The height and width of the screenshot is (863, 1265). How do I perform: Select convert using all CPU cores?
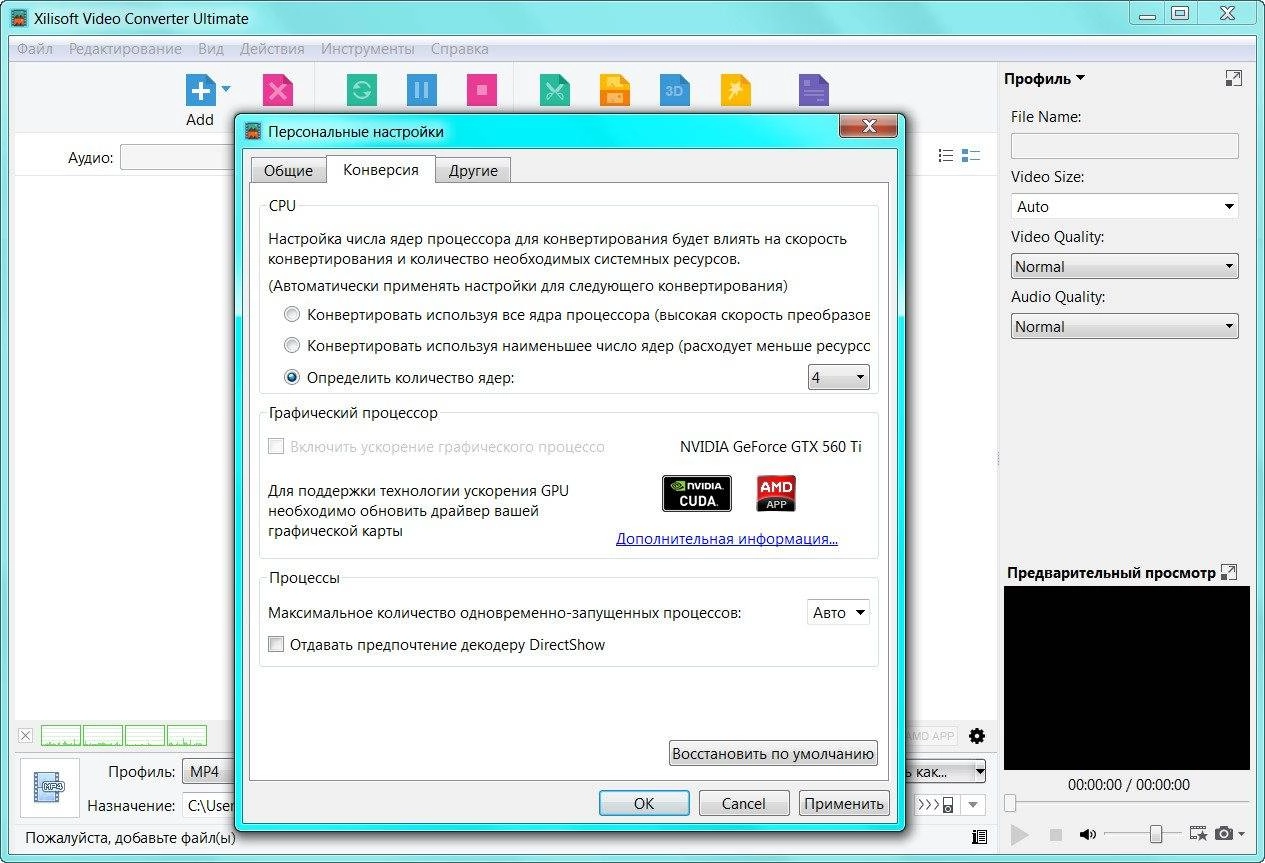(292, 315)
